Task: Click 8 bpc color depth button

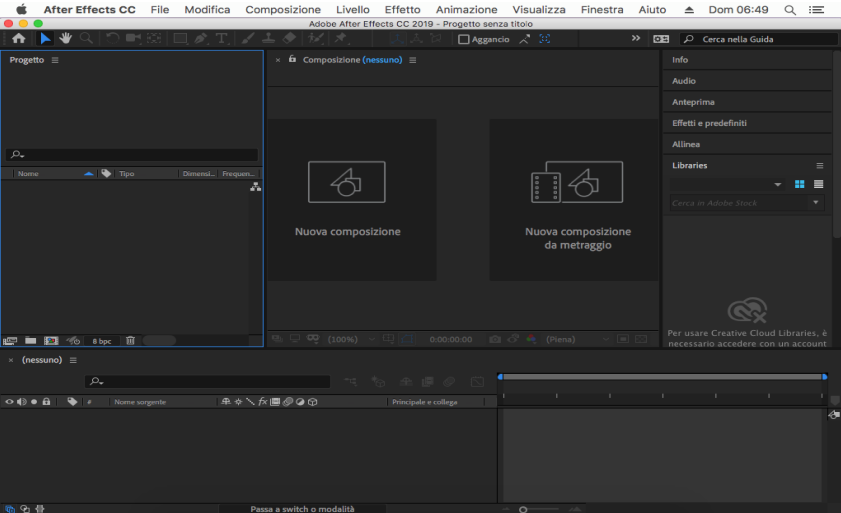Action: pyautogui.click(x=101, y=341)
